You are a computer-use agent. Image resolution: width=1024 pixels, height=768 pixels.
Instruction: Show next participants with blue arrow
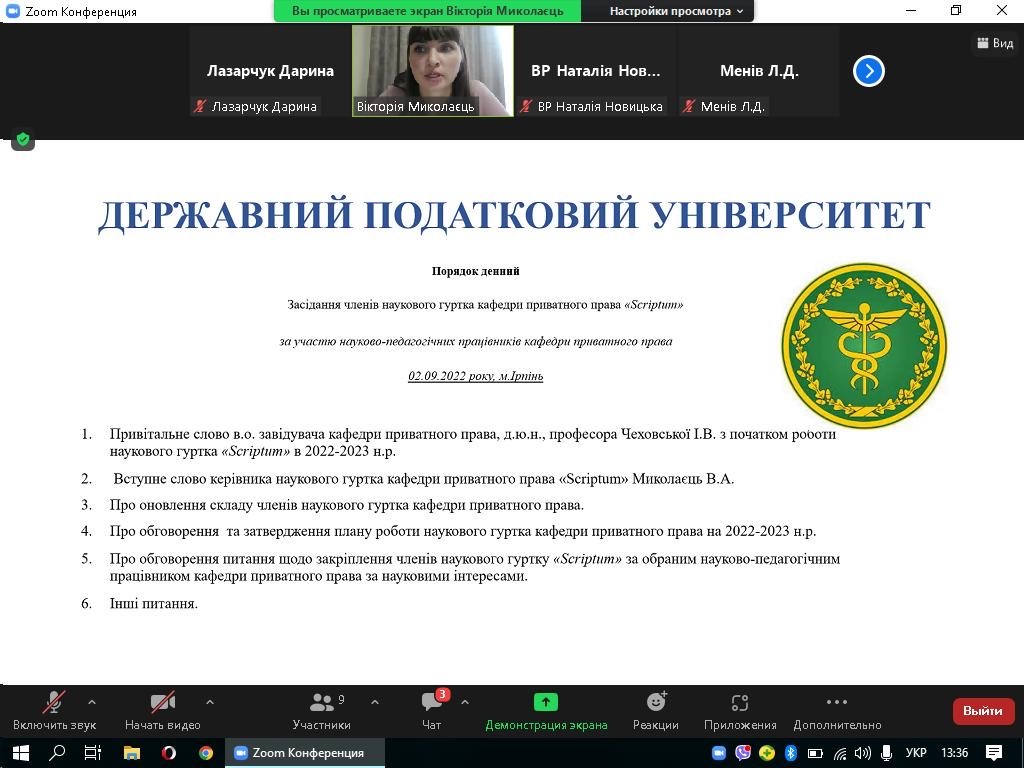point(869,71)
